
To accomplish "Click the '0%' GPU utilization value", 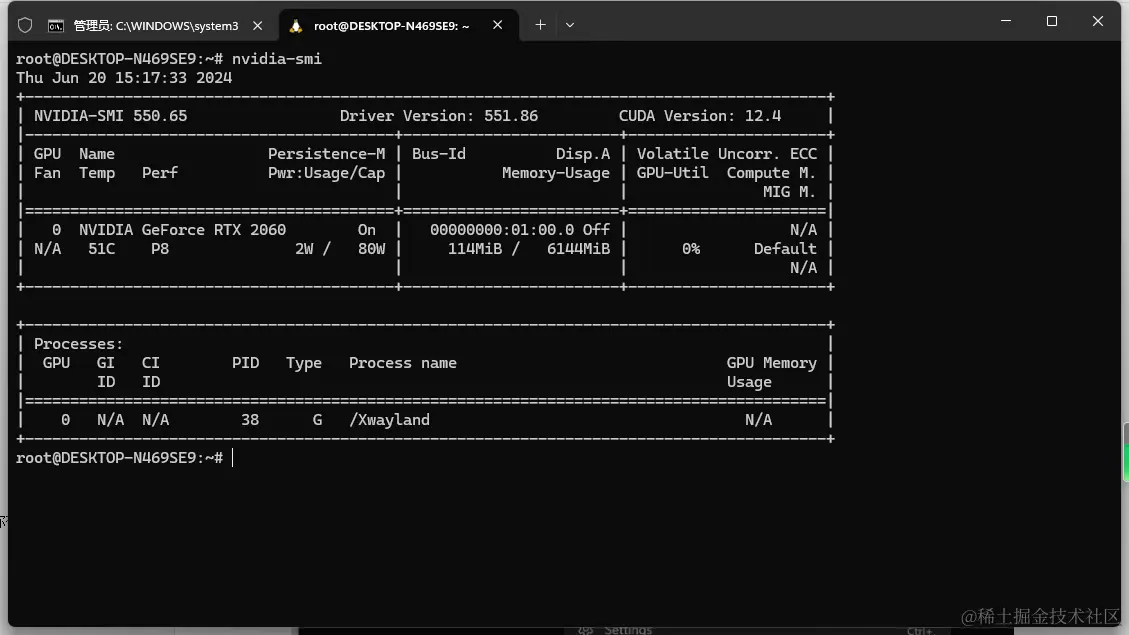I will 691,249.
